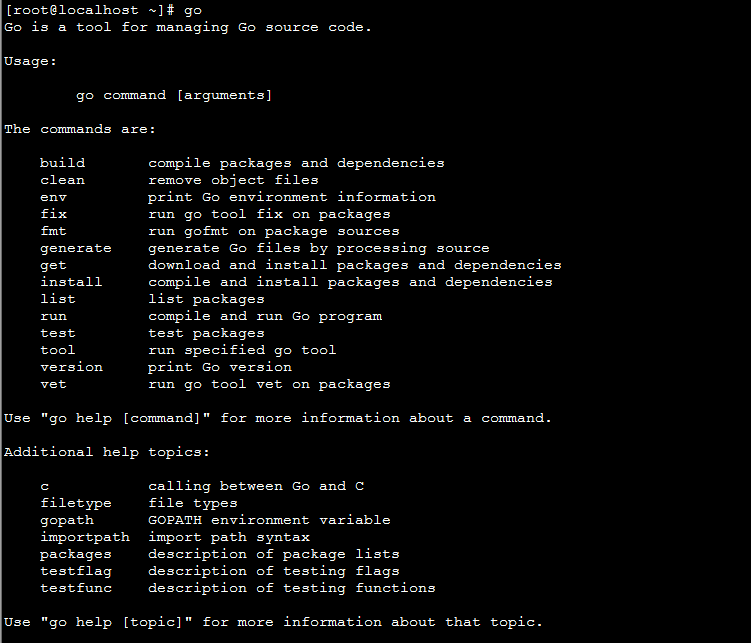Click the 'gopath' help topic
This screenshot has width=751, height=643.
pyautogui.click(x=67, y=520)
